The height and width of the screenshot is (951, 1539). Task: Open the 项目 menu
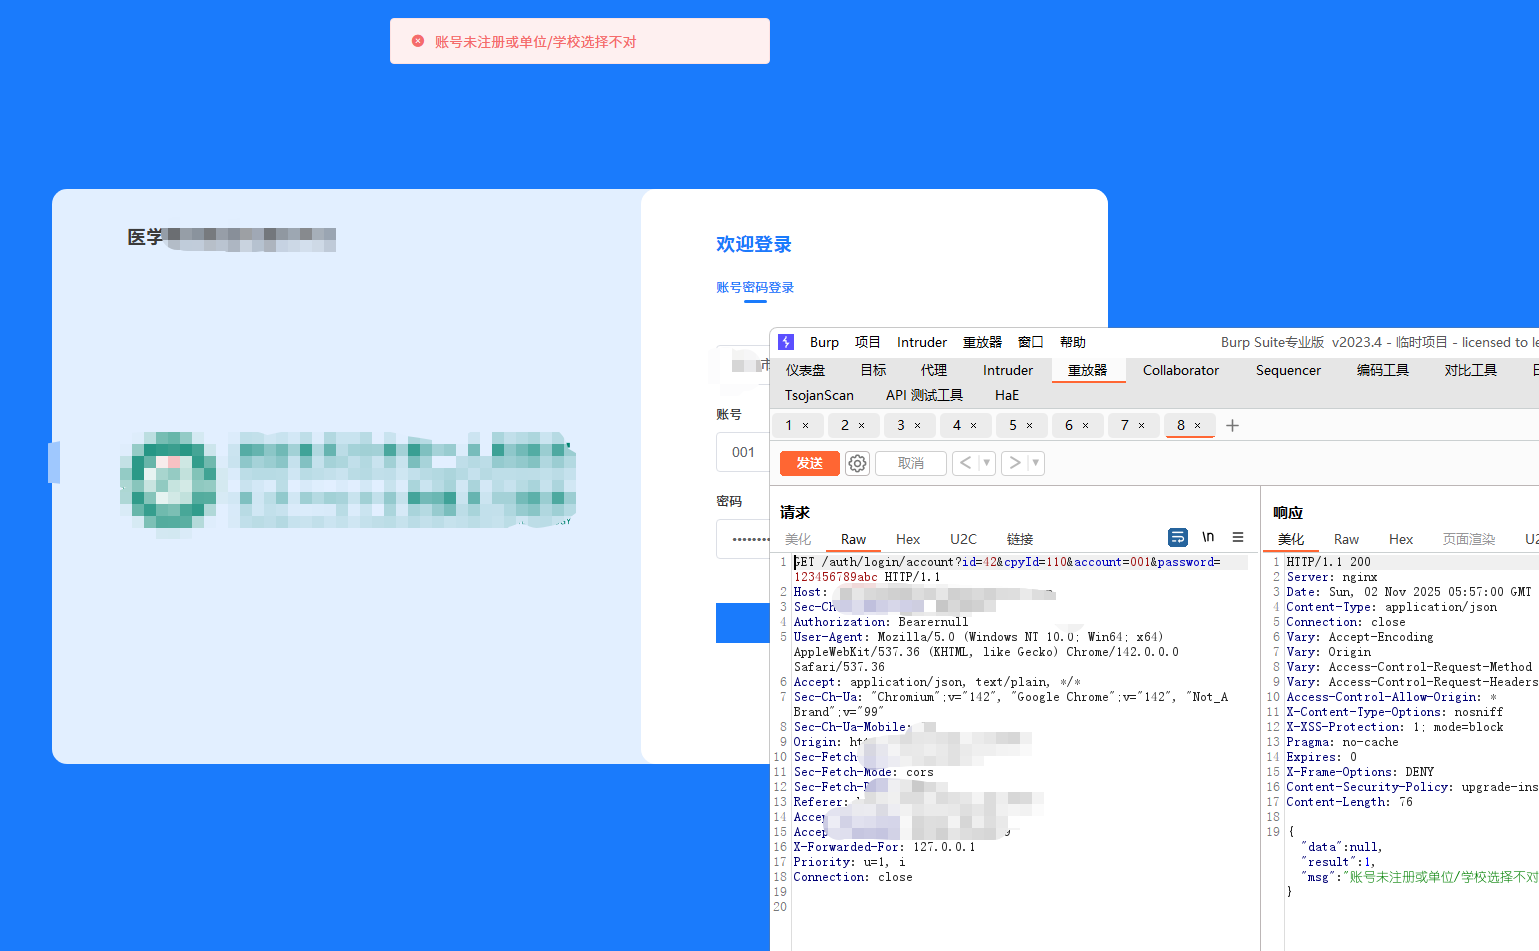[867, 342]
